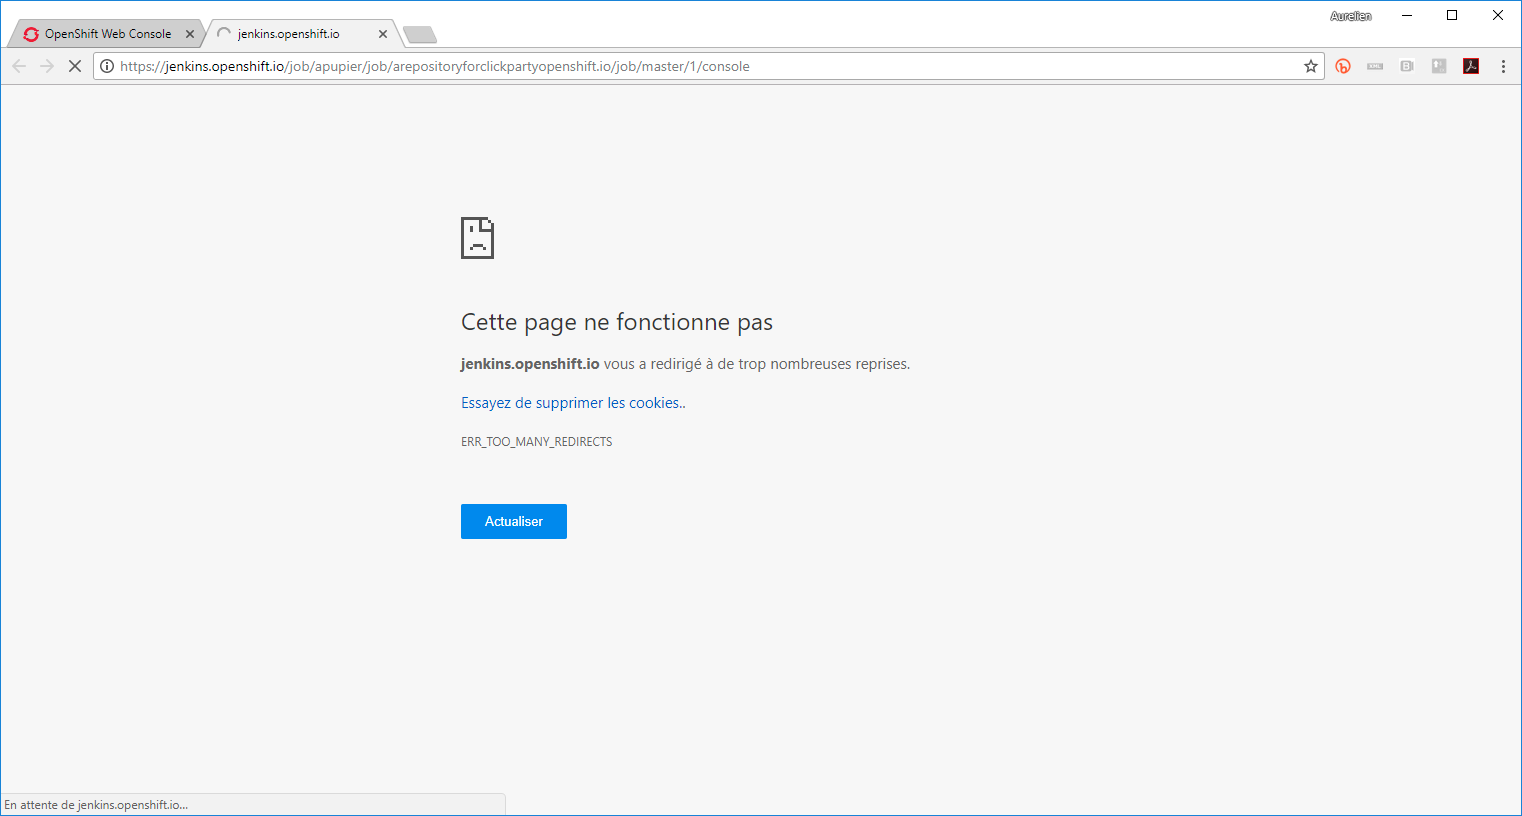
Task: Open the Chrome menu with three dots
Action: (x=1503, y=66)
